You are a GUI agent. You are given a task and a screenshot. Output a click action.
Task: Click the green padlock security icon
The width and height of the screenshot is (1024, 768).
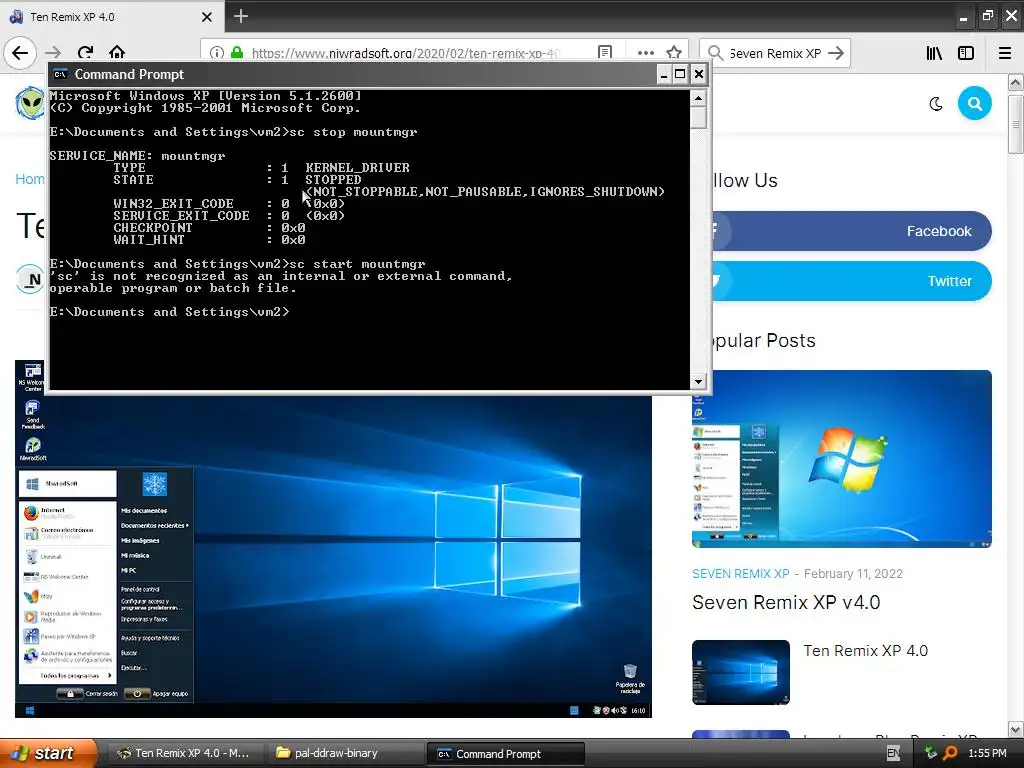(237, 53)
